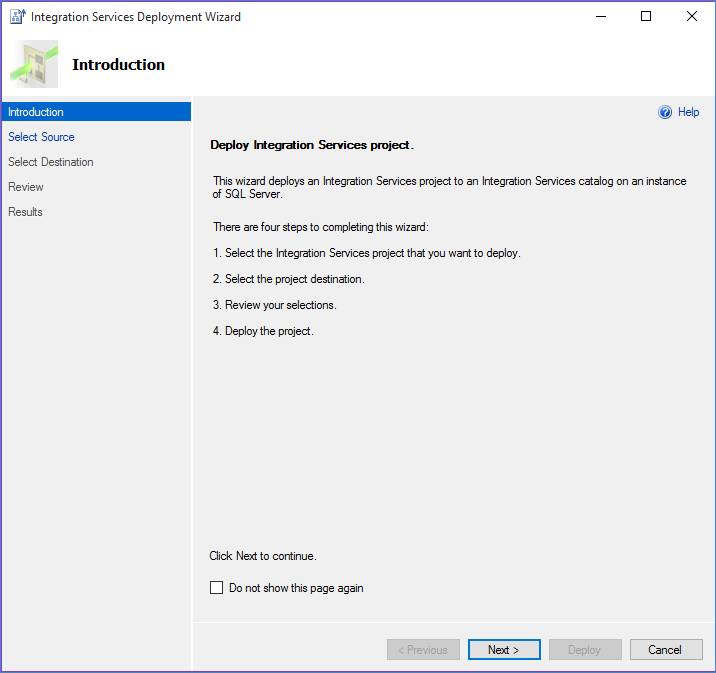Click the Next > button

[x=504, y=649]
